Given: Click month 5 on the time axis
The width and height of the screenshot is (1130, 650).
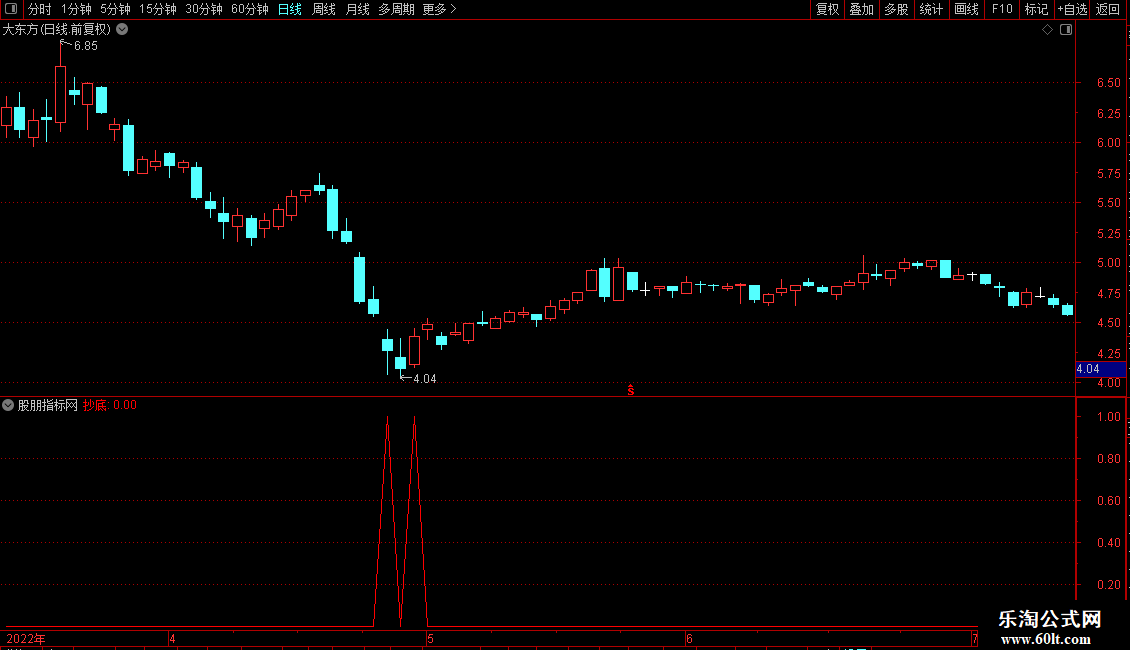Looking at the screenshot, I should coord(430,638).
